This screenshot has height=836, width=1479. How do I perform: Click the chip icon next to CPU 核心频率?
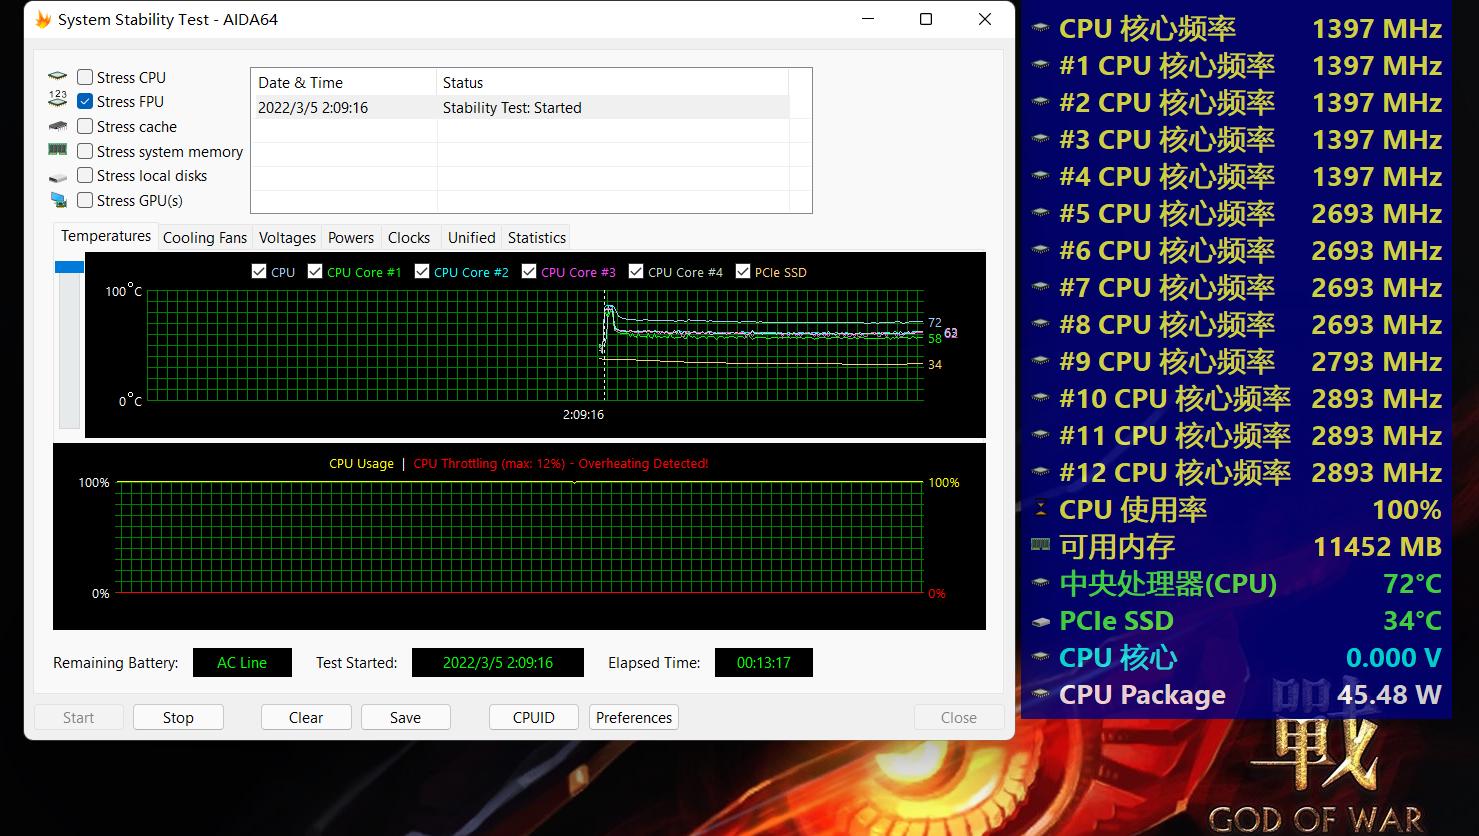click(1041, 29)
